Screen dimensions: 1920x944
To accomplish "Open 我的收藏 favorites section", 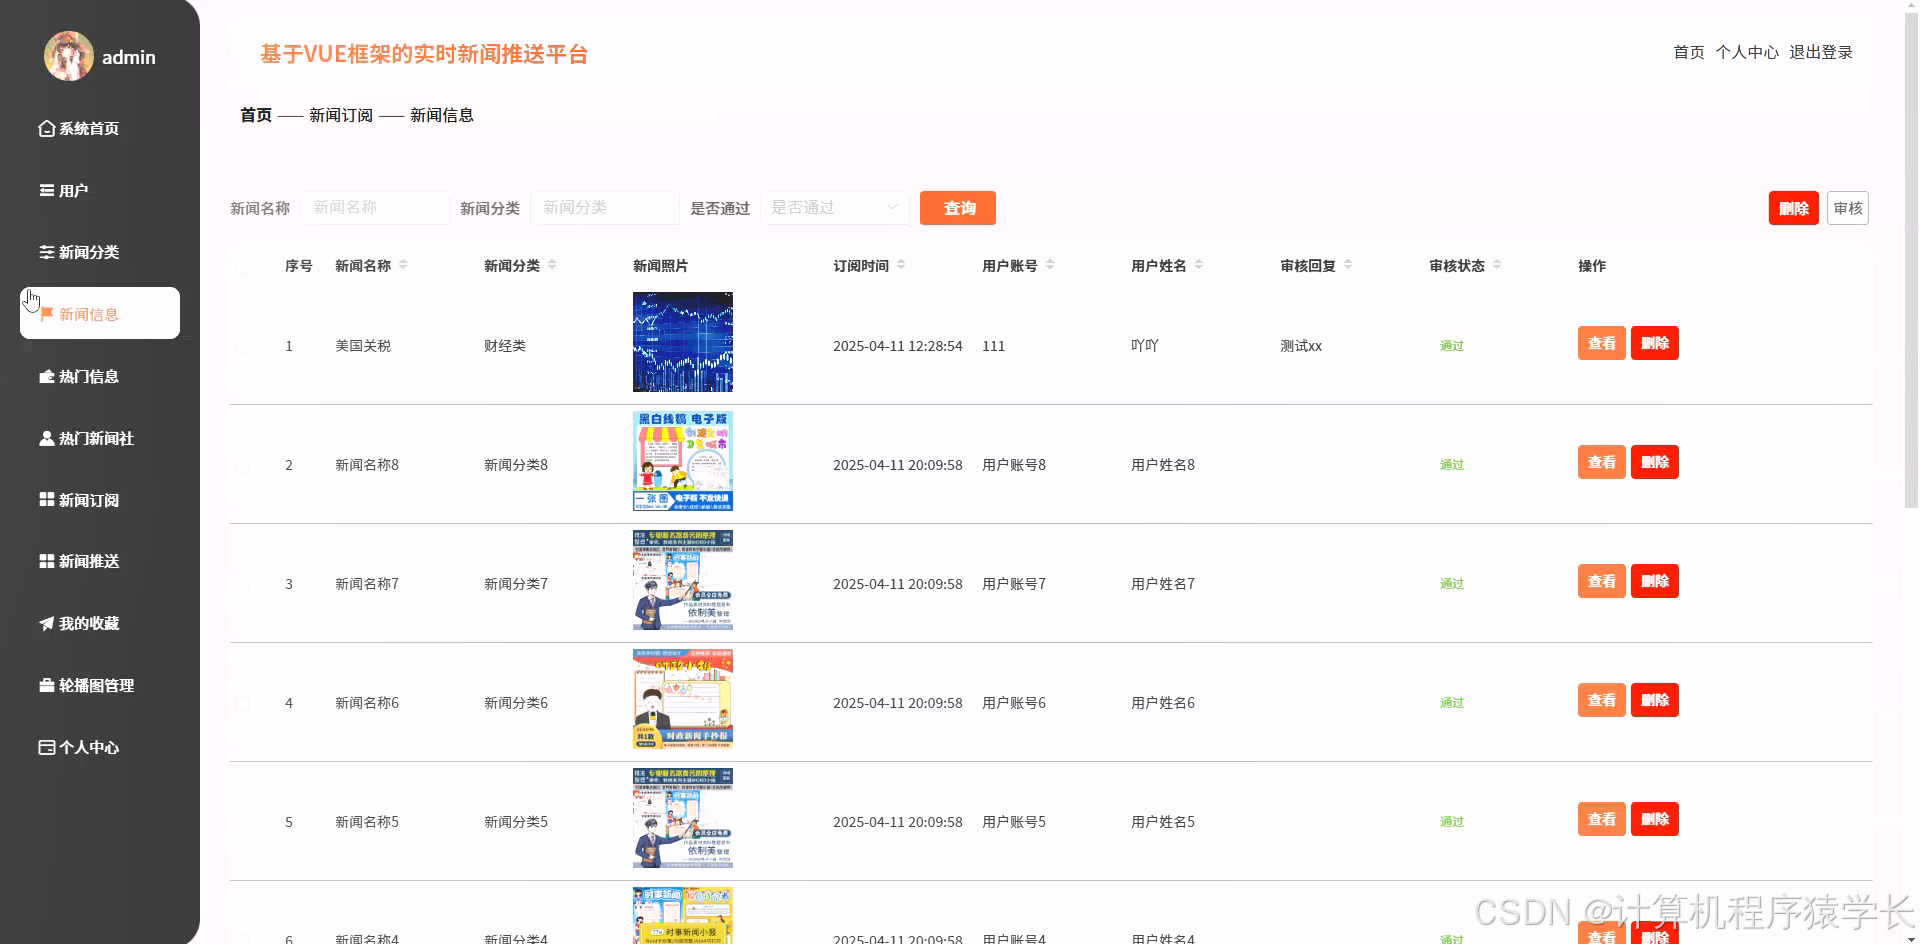I will (90, 623).
